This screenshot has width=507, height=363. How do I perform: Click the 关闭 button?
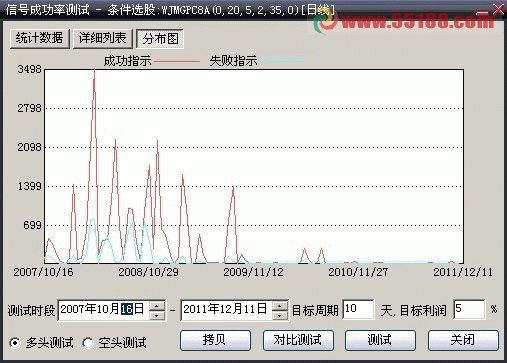pyautogui.click(x=463, y=340)
